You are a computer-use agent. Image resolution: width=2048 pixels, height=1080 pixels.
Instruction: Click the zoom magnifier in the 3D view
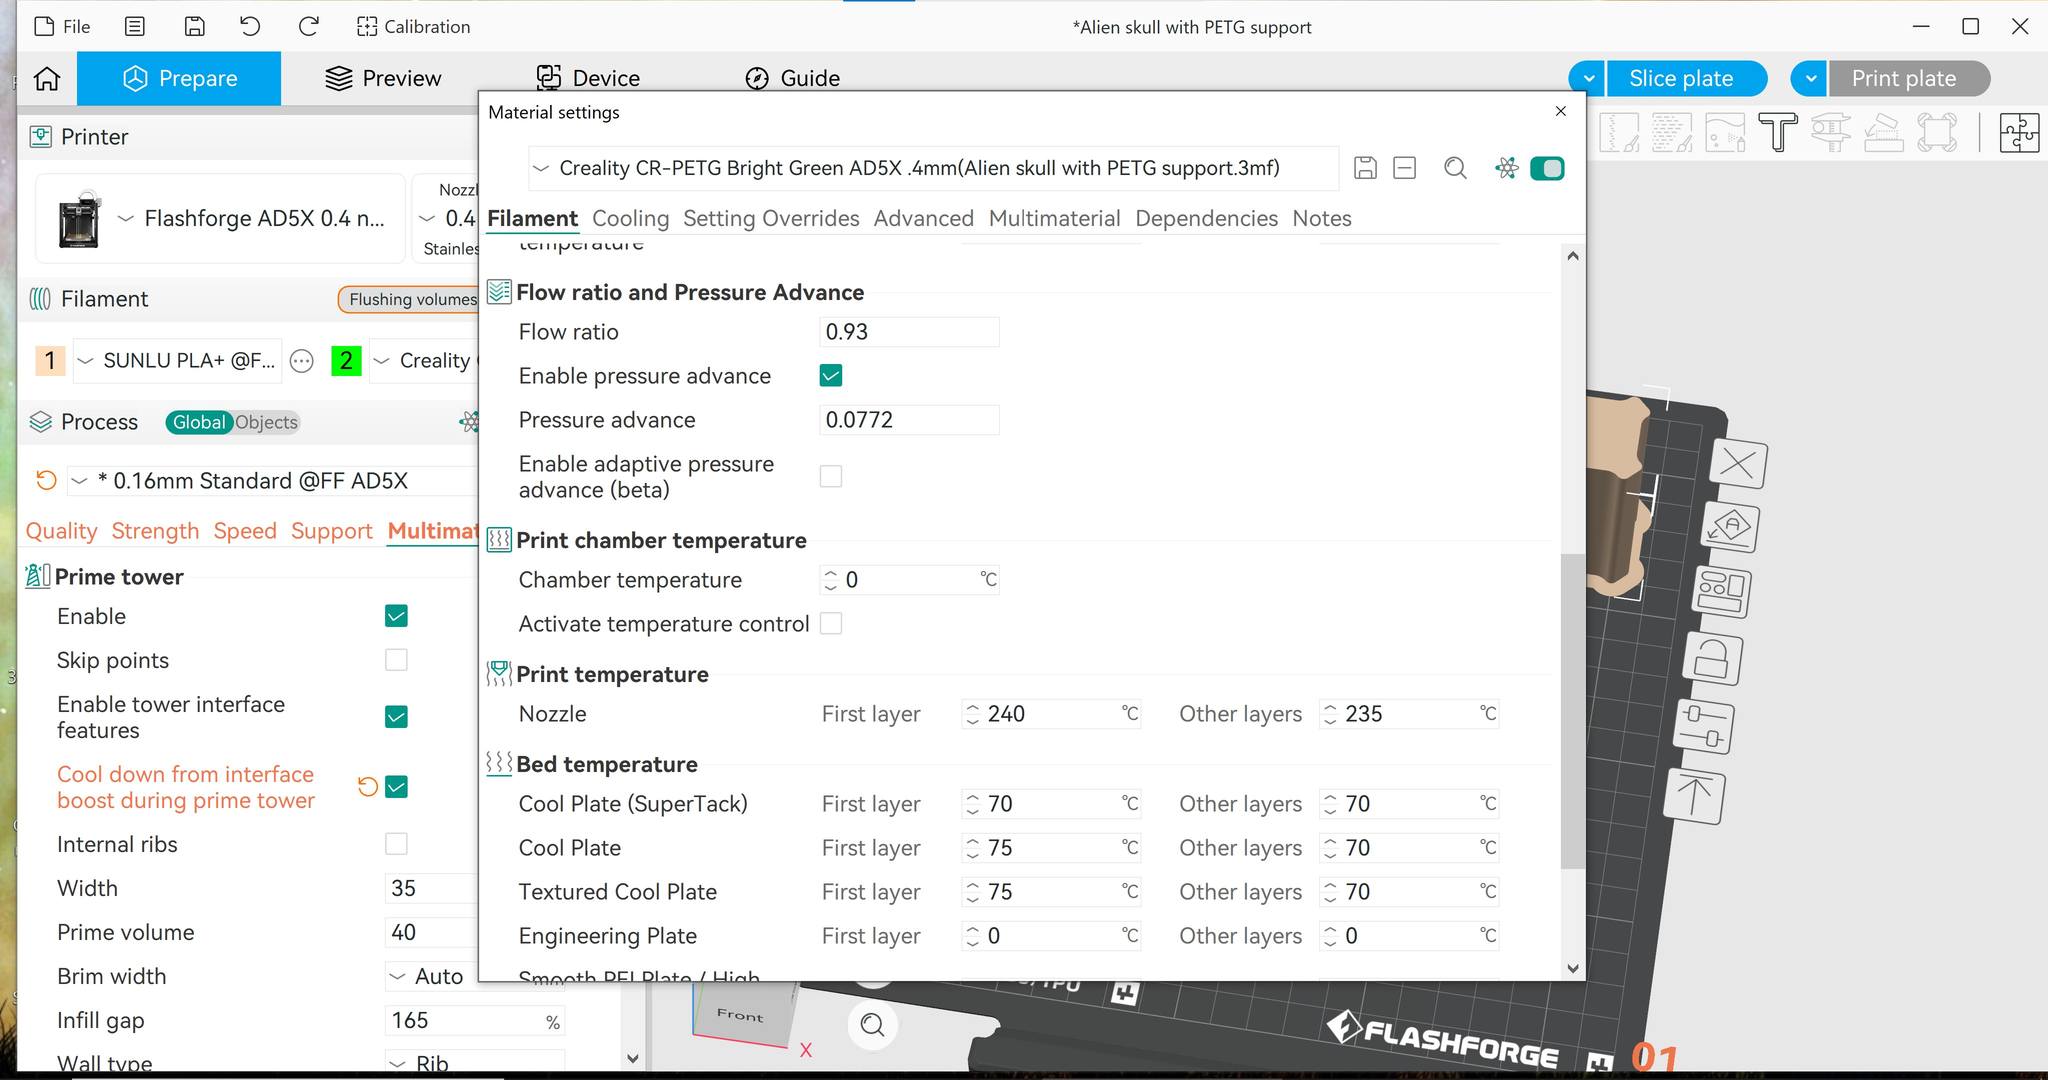873,1025
